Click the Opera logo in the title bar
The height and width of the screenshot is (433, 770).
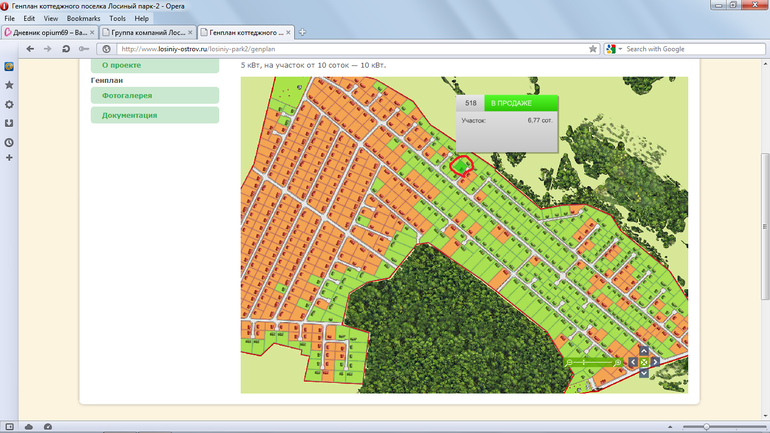tap(4, 6)
